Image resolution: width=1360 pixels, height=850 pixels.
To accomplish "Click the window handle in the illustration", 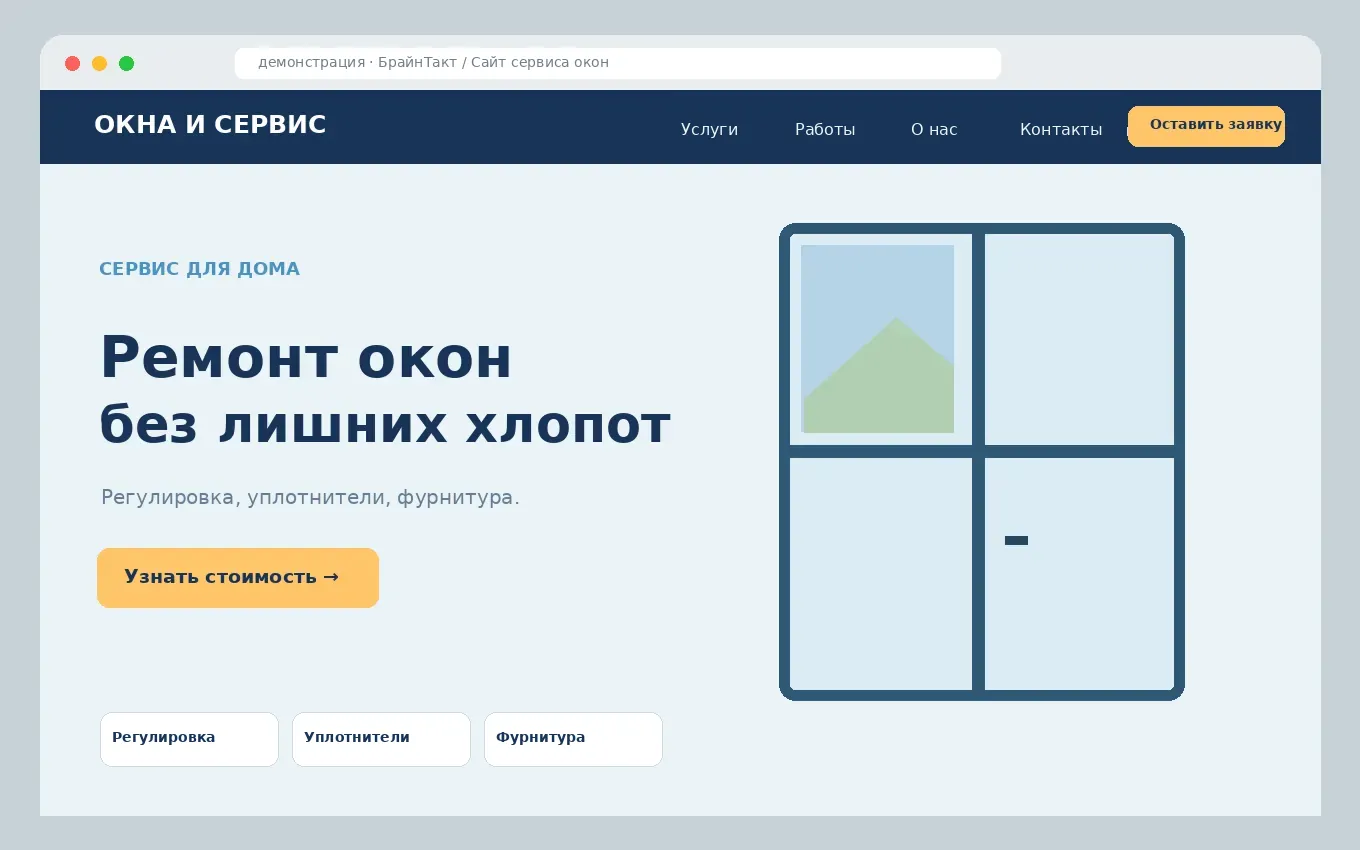I will tap(1016, 541).
